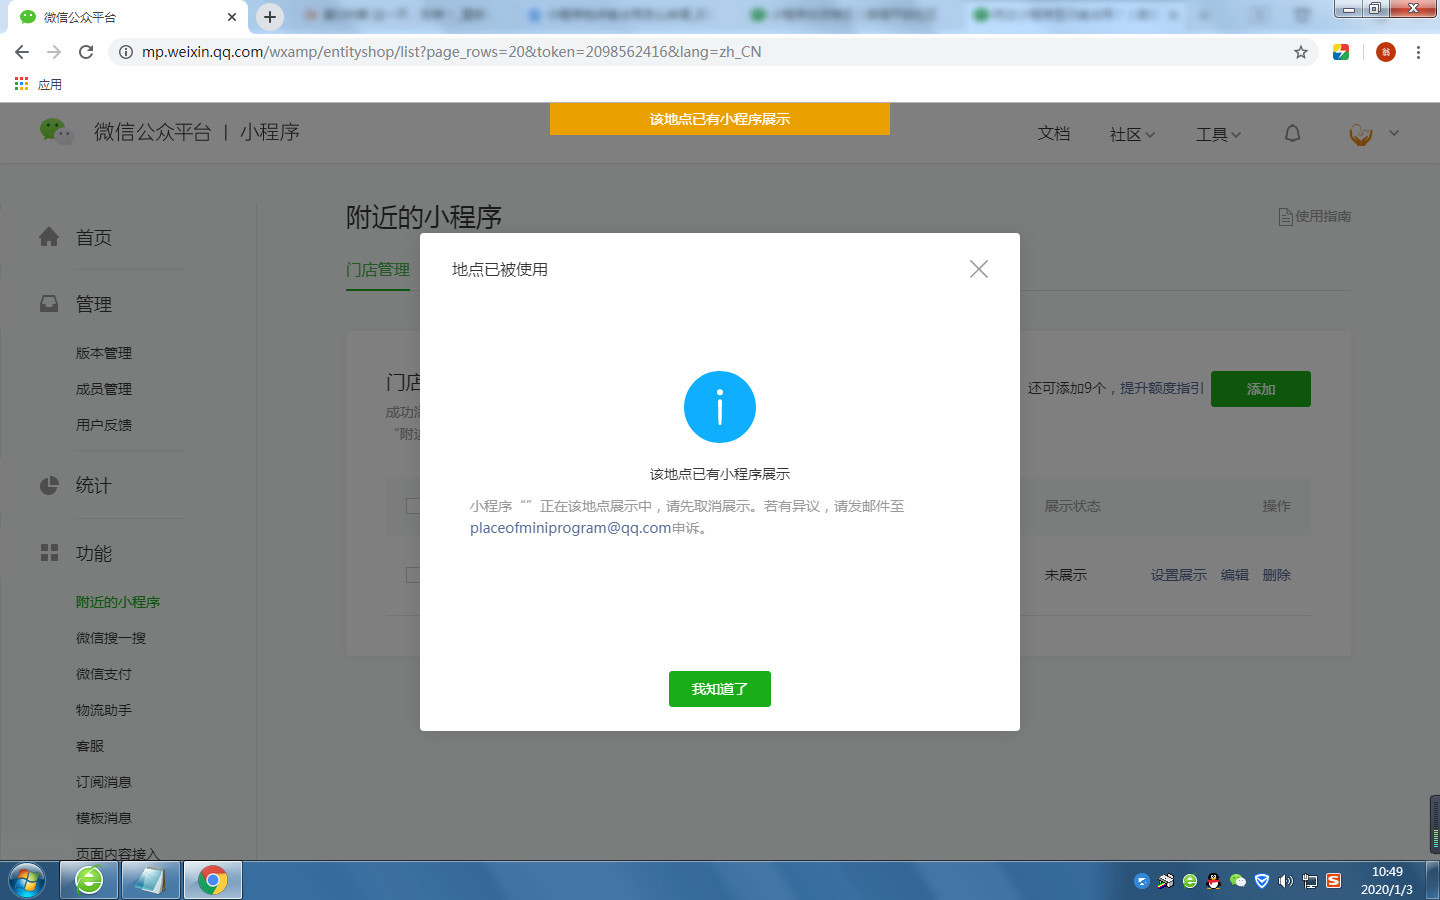Toggle the select-all checkbox in table header

point(412,506)
